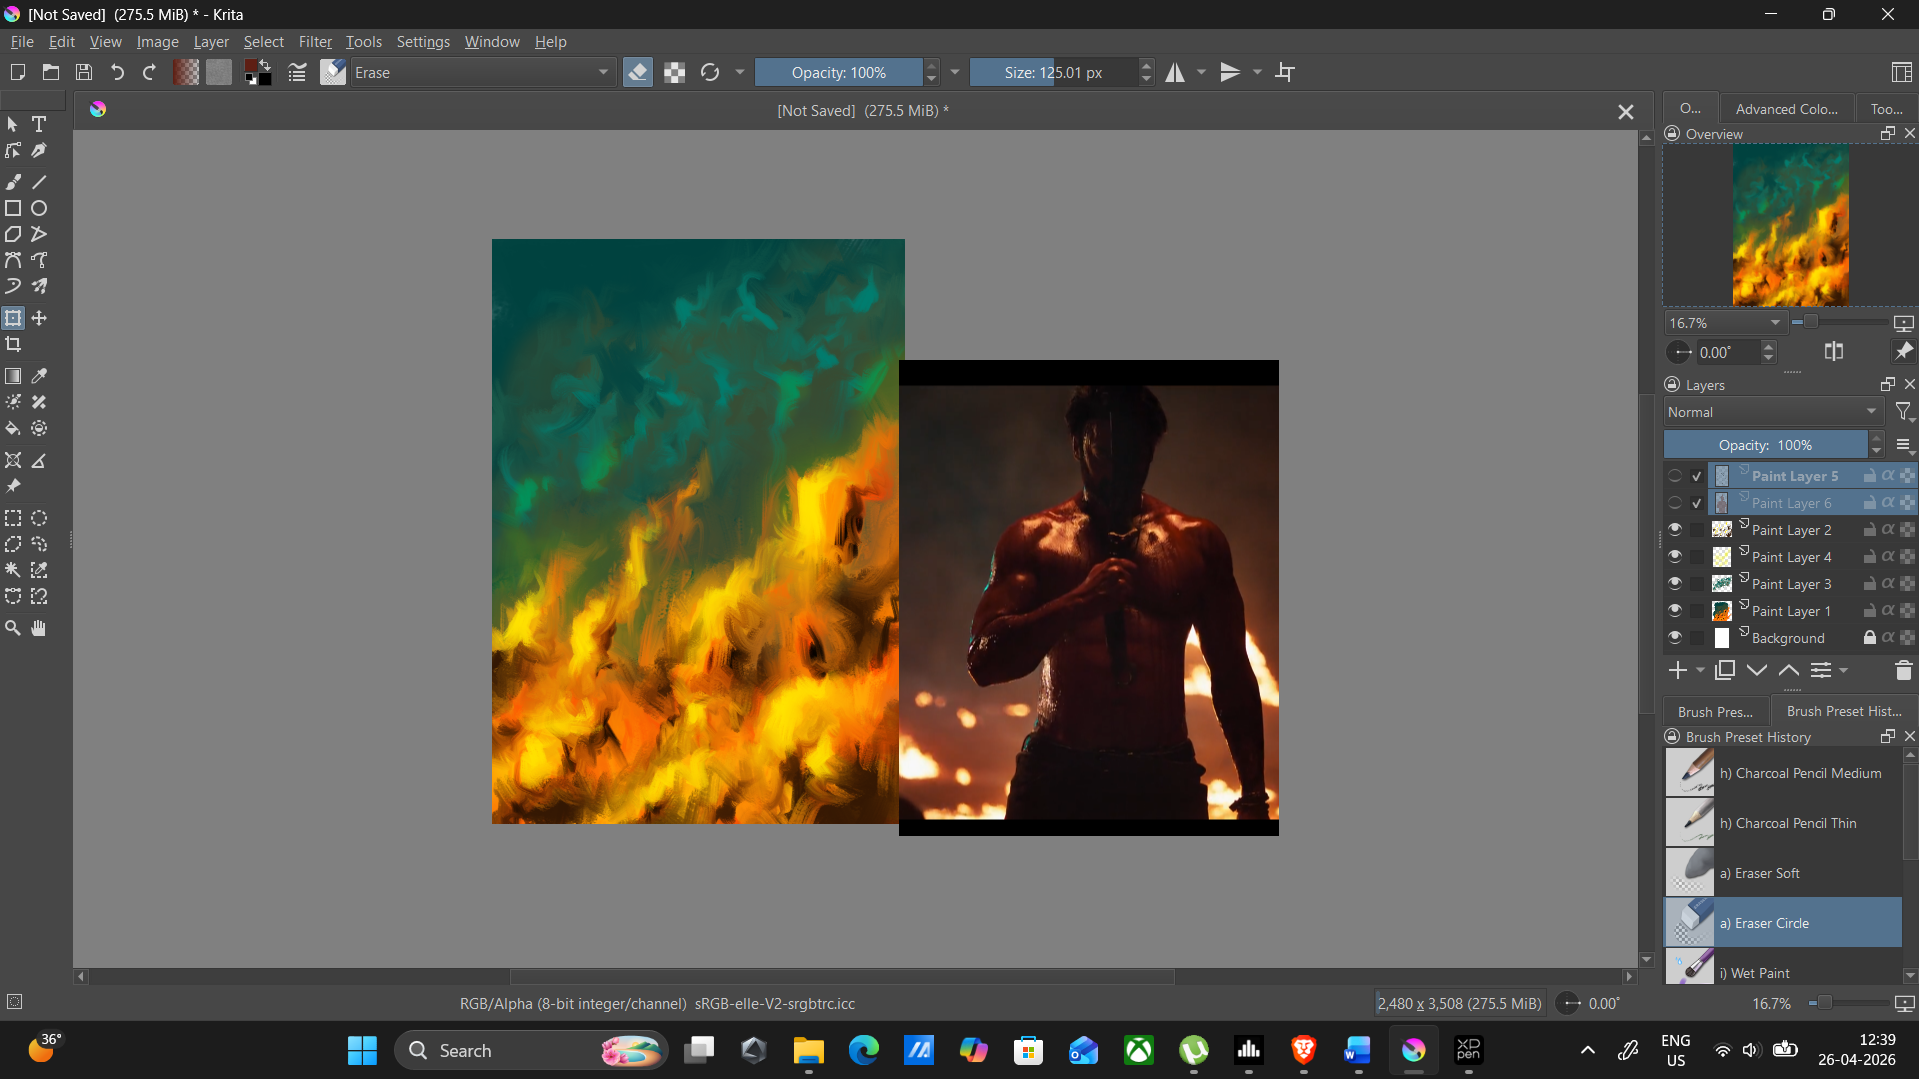
Task: Toggle visibility of Paint Layer 2
Action: (1675, 530)
